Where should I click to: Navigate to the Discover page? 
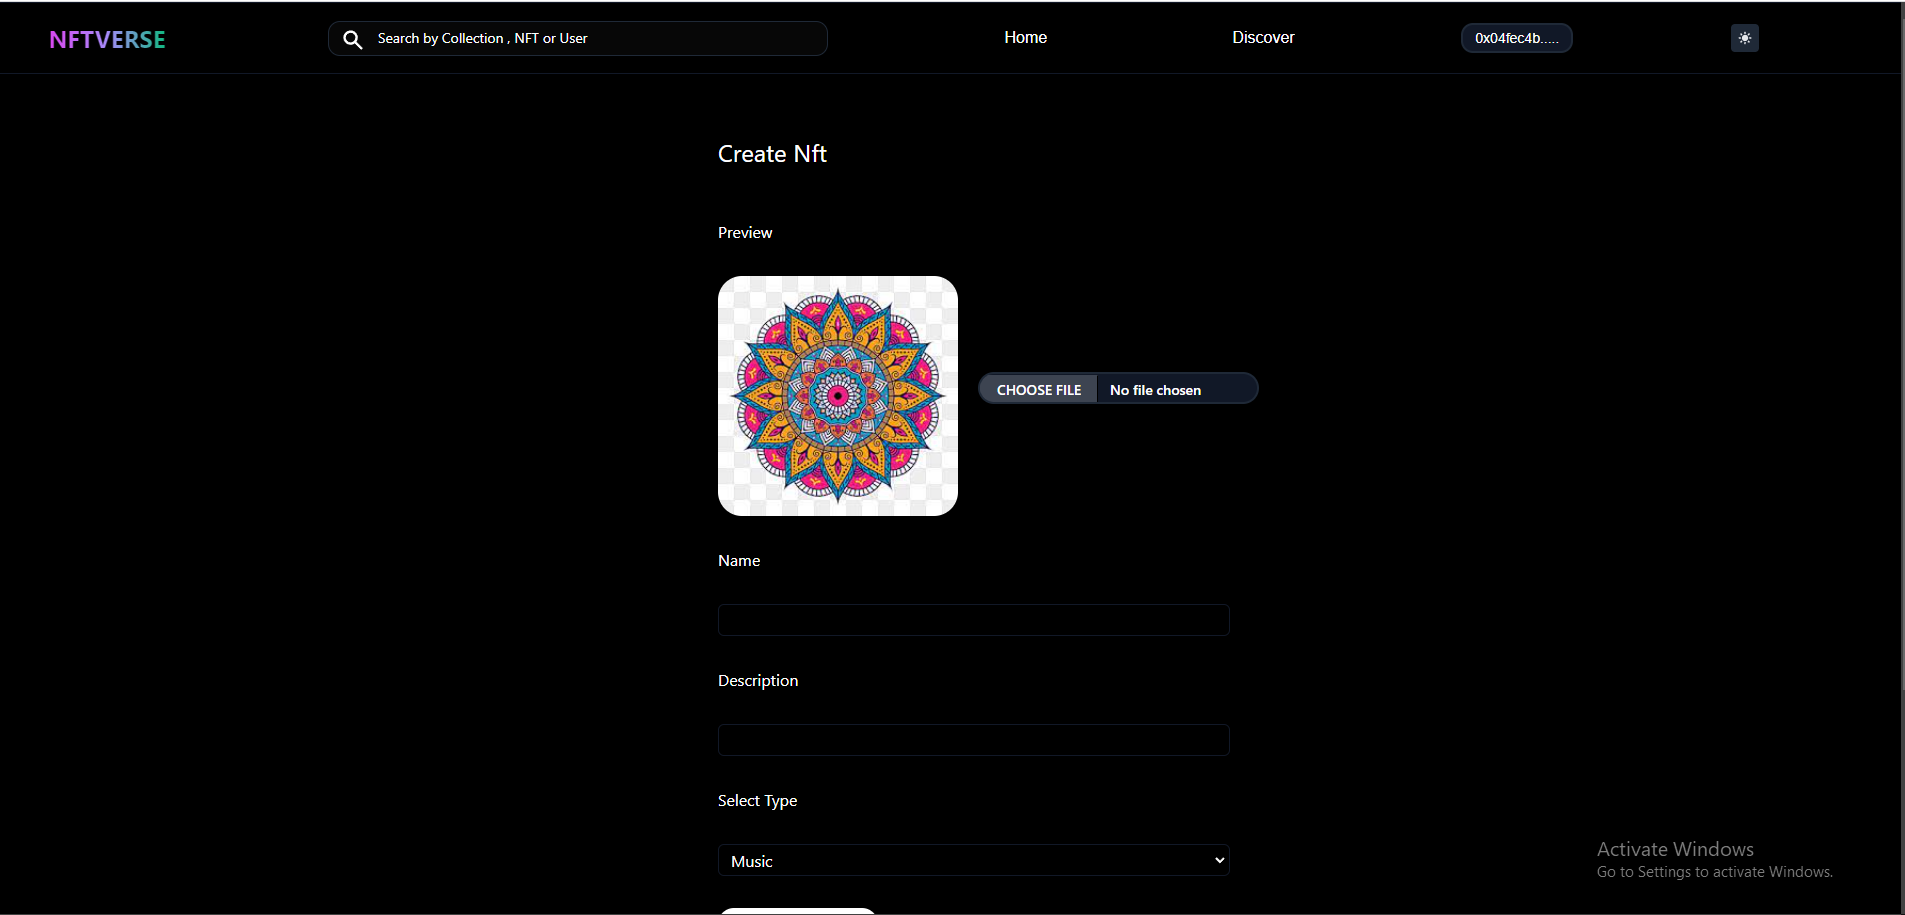coord(1263,37)
